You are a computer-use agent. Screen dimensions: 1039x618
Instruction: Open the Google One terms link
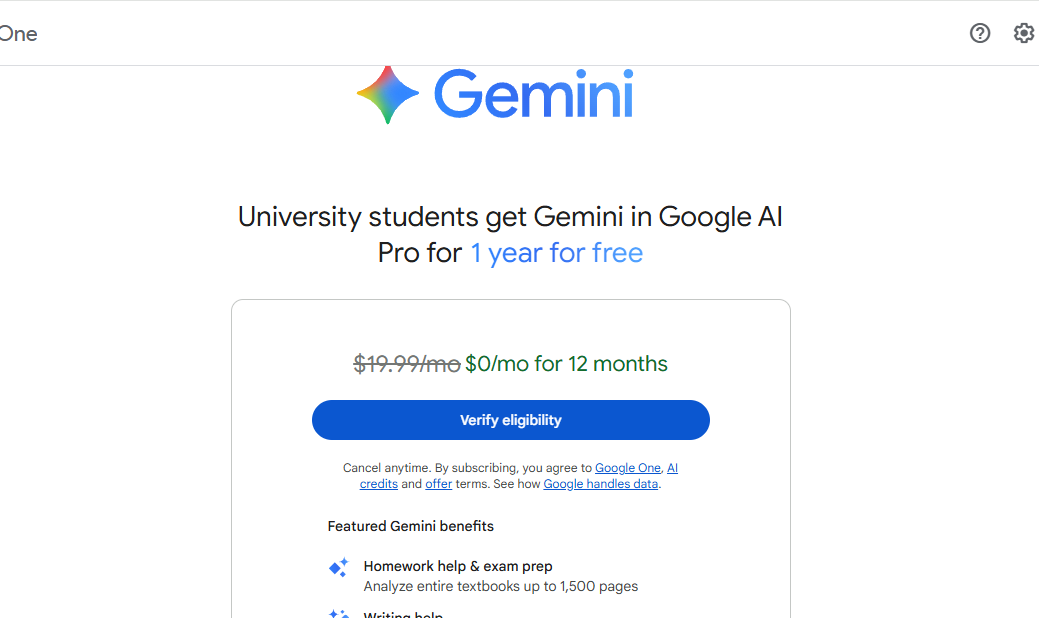pyautogui.click(x=627, y=468)
